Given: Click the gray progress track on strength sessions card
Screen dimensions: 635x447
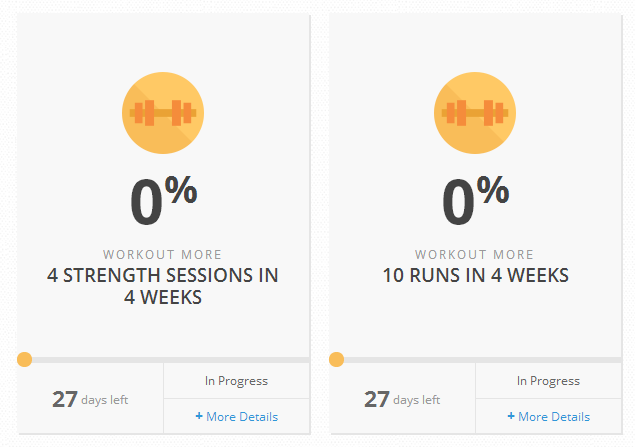Looking at the screenshot, I should [170, 360].
